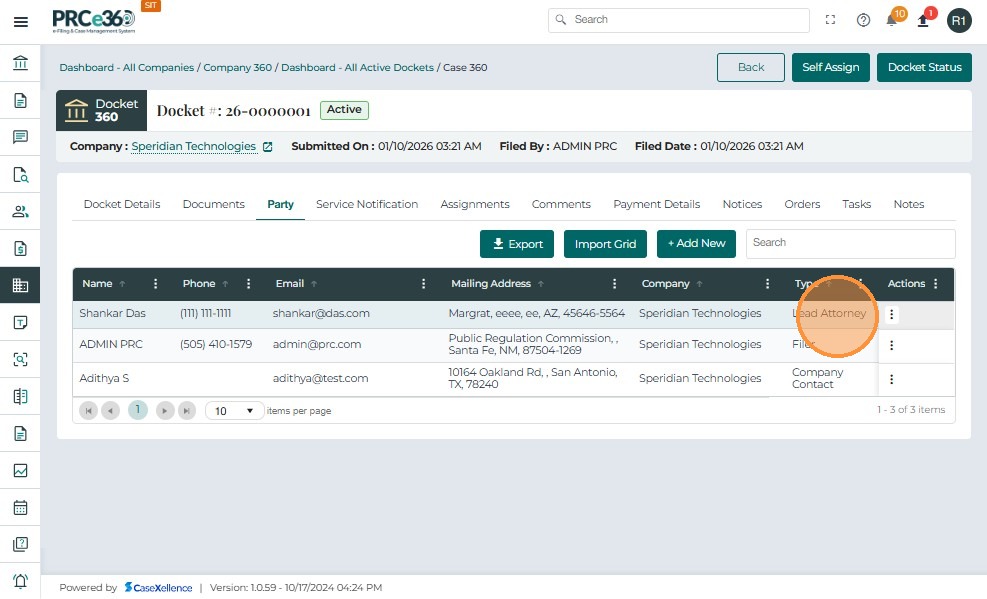
Task: Open Mailing Address column options menu
Action: click(614, 284)
